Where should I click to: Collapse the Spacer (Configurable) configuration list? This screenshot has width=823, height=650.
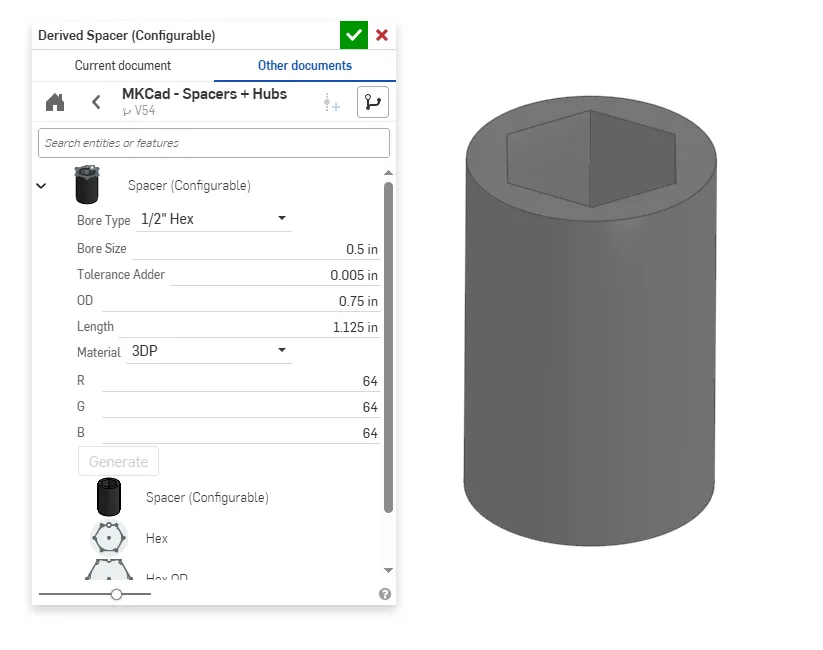pyautogui.click(x=41, y=185)
